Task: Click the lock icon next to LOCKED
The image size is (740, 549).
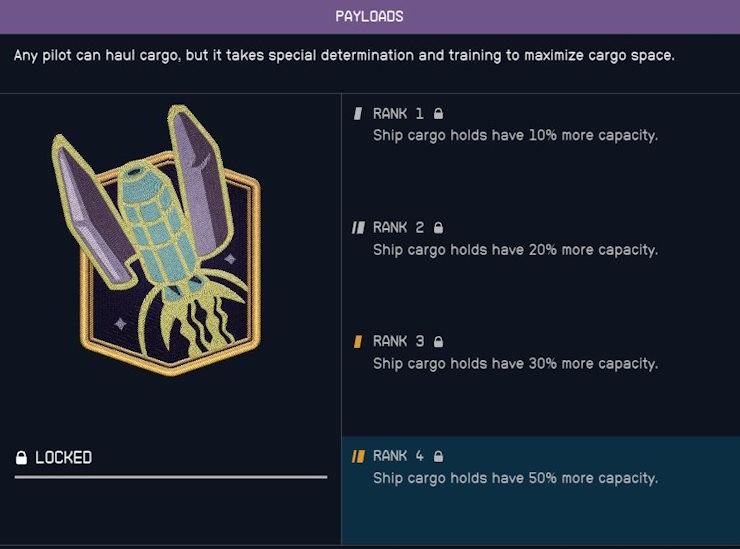Action: (21, 457)
